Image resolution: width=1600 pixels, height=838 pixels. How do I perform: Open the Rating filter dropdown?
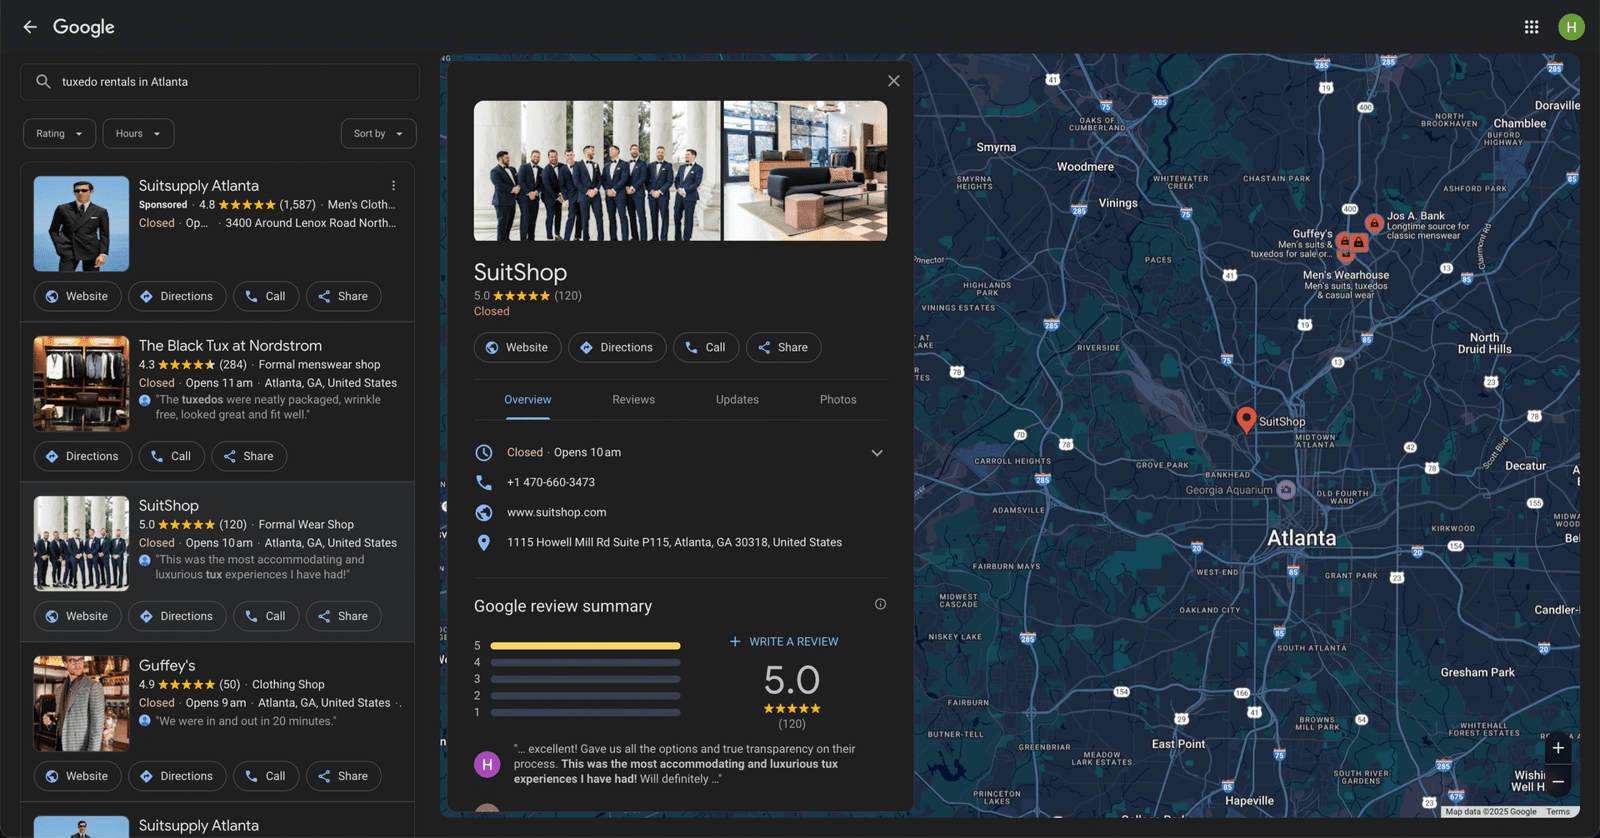(x=60, y=134)
